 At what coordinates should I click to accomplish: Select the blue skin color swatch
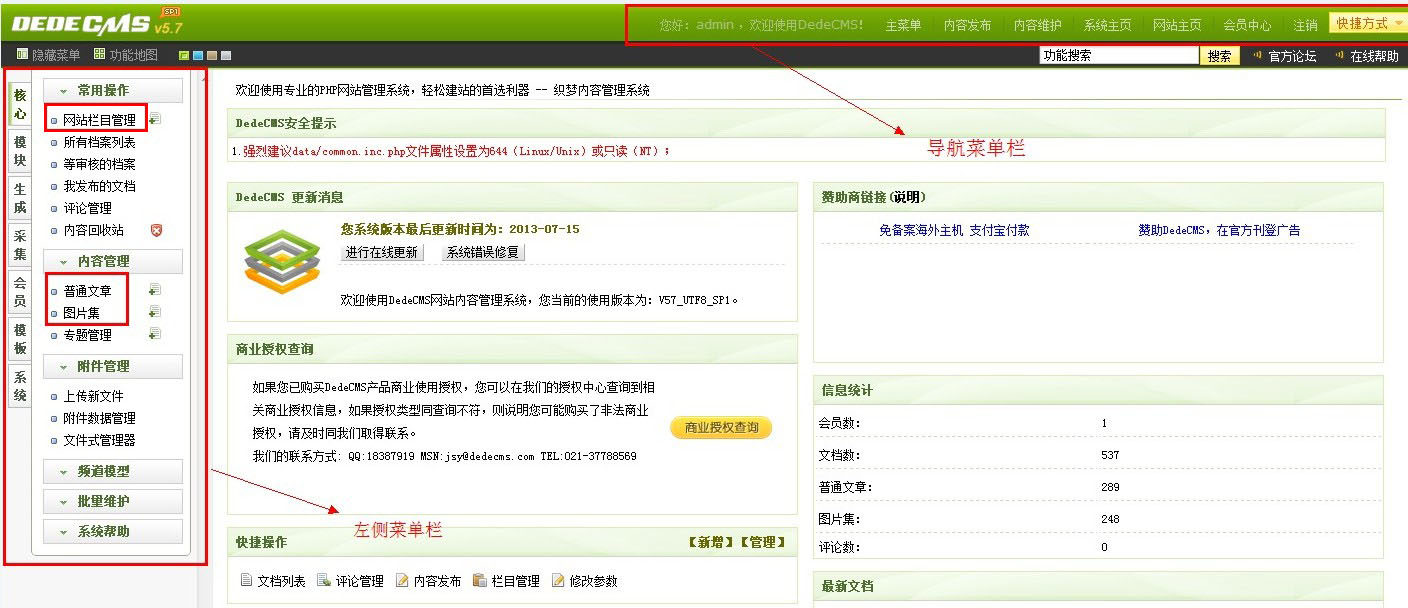[x=198, y=55]
